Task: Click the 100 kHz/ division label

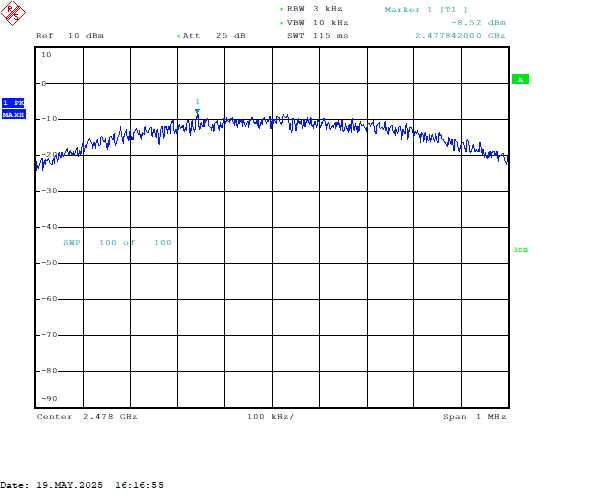Action: pos(270,416)
